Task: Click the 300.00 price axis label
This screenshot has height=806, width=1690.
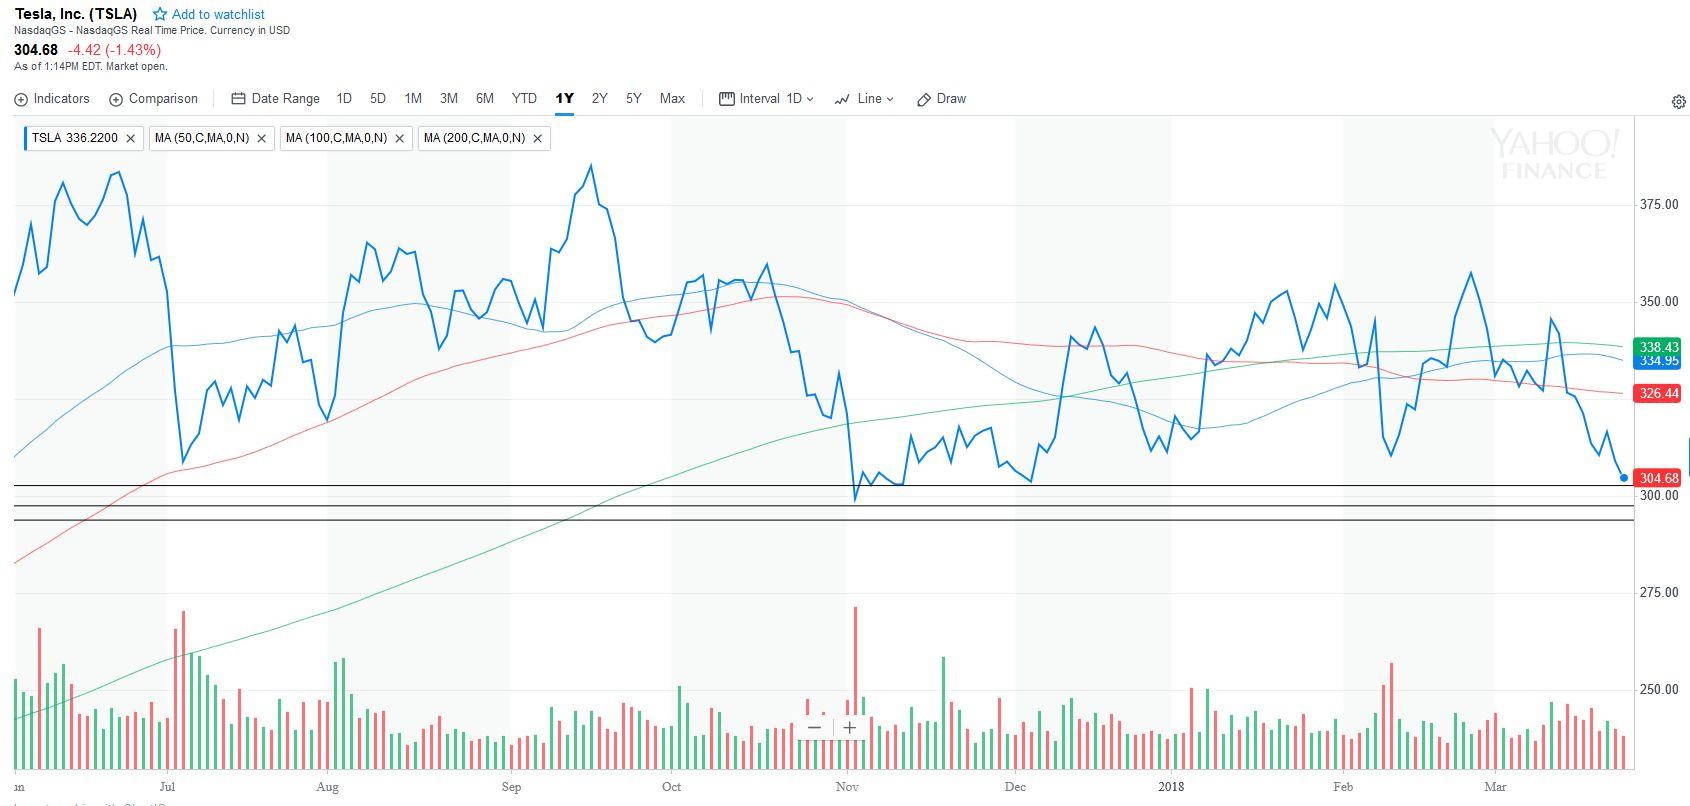Action: pos(1658,496)
